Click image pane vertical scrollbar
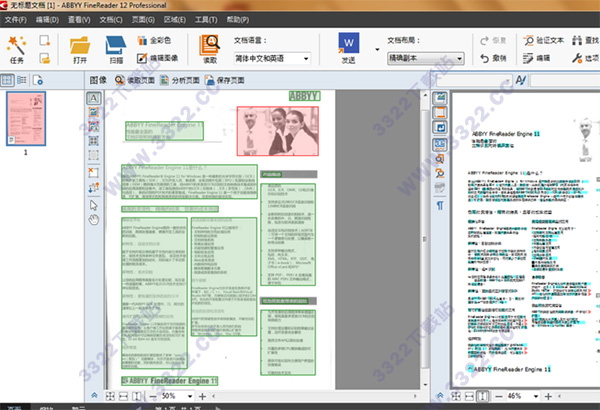This screenshot has height=410, width=600. (425, 239)
